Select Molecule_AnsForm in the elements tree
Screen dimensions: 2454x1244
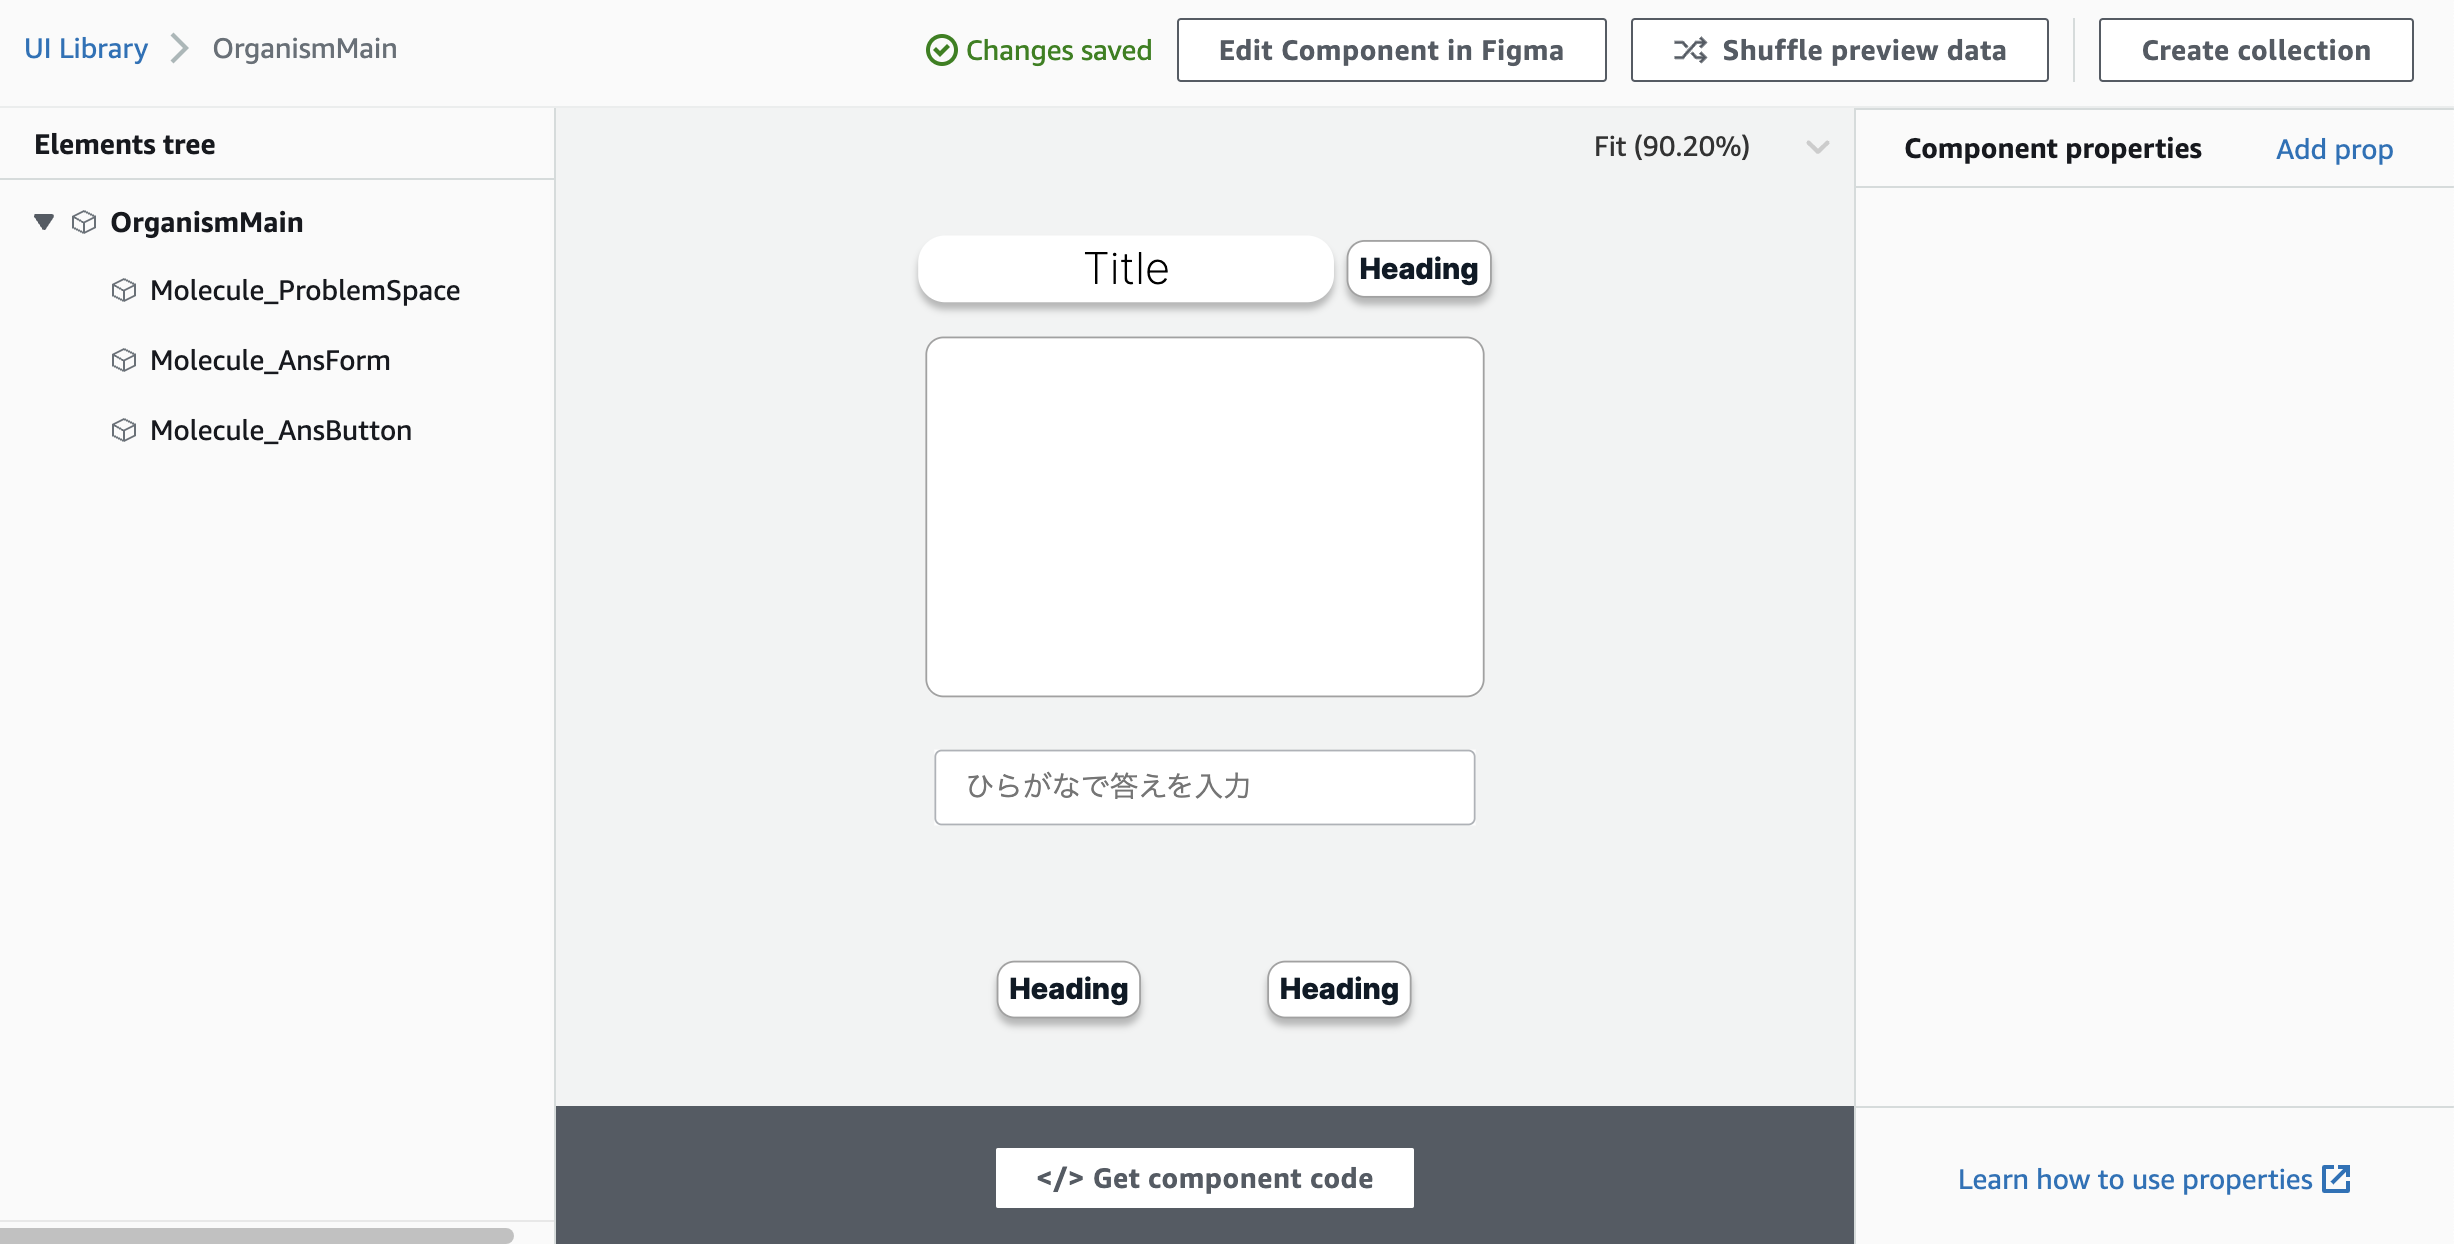tap(270, 360)
